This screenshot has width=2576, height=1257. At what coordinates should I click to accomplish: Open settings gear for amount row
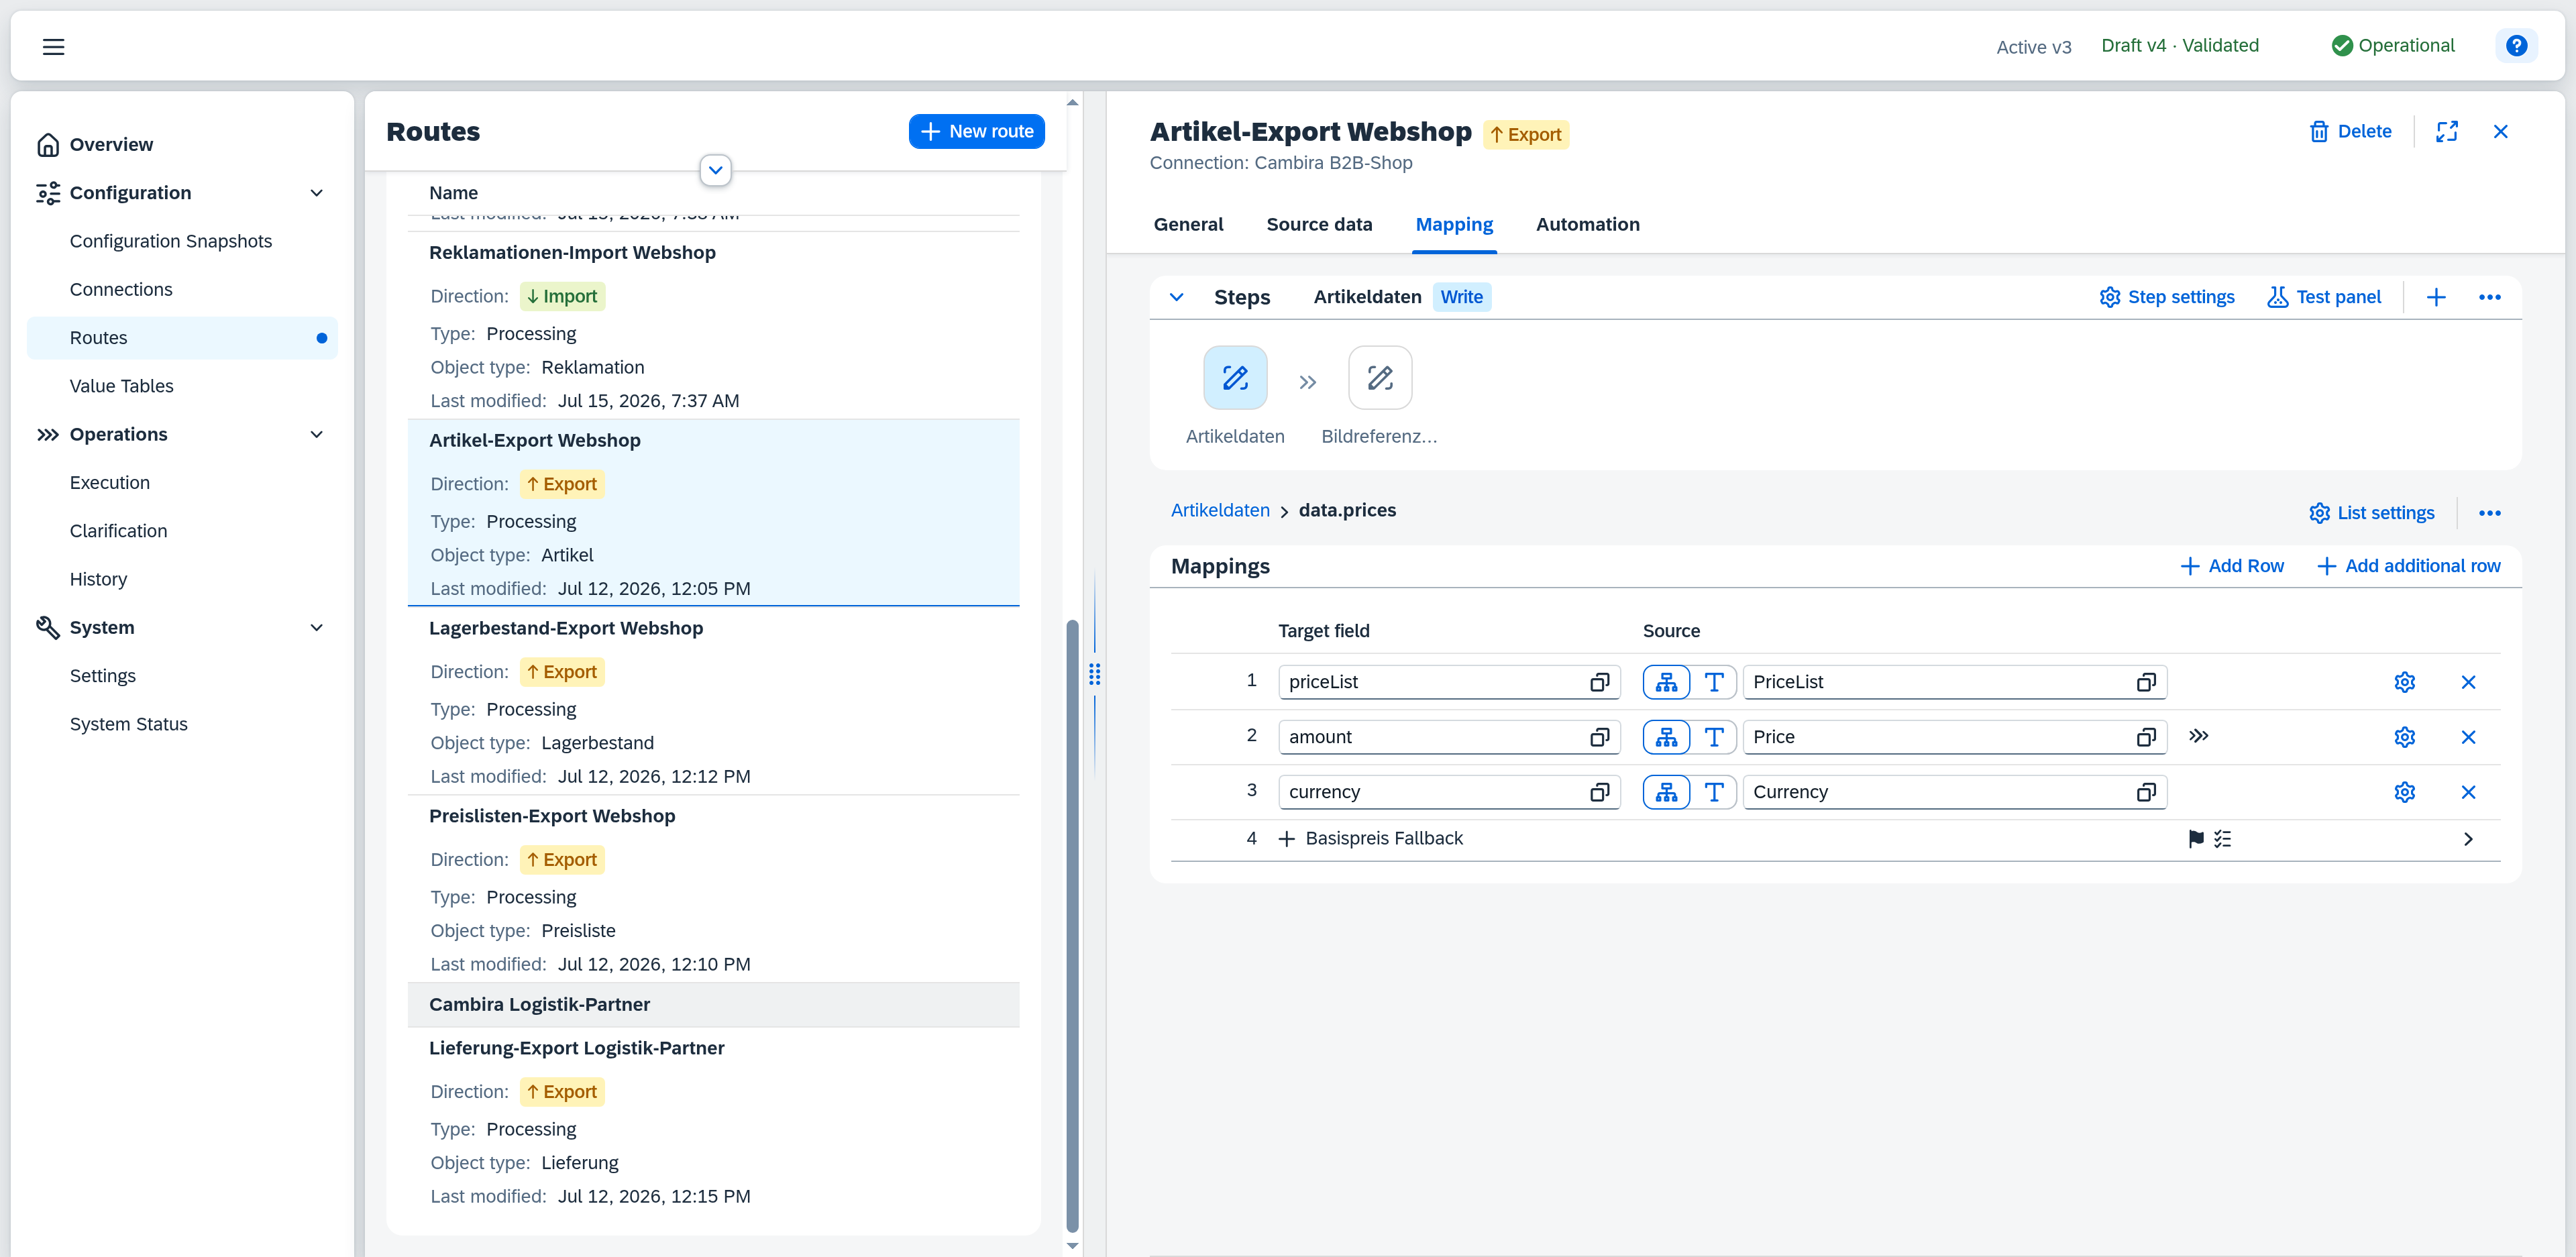coord(2404,737)
